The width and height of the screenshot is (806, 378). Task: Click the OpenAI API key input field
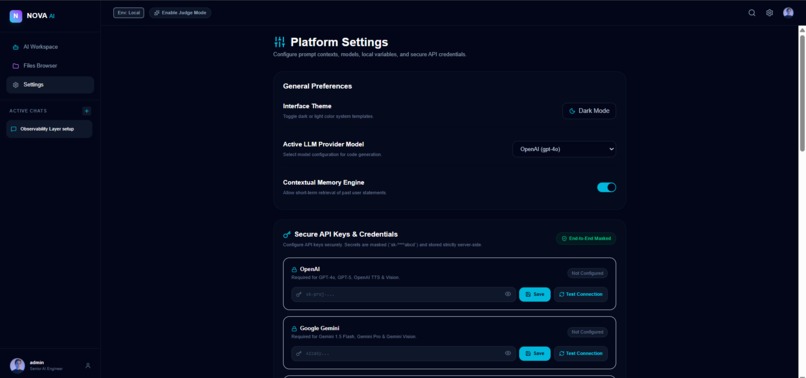click(404, 294)
